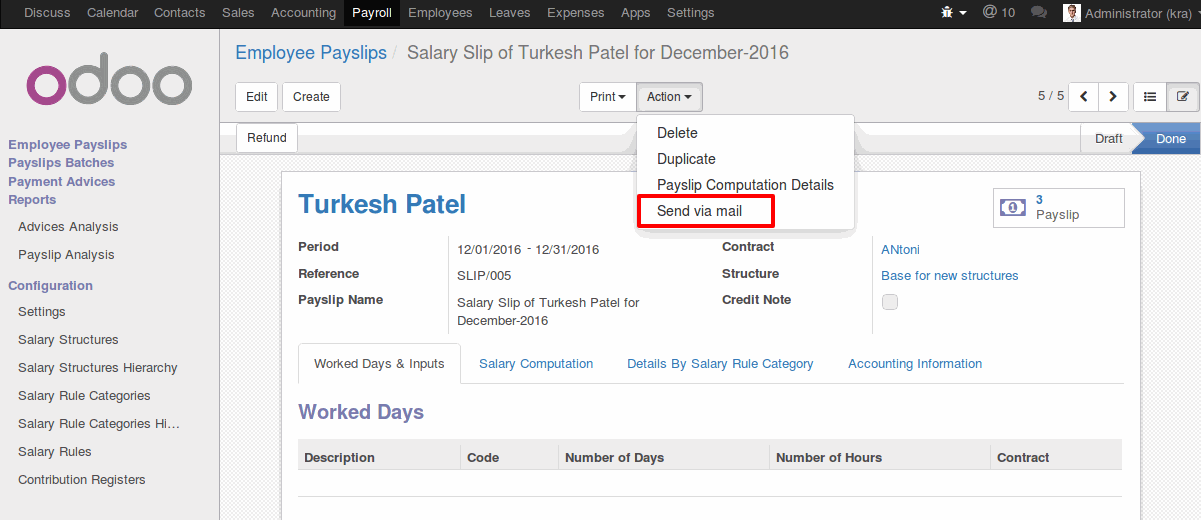Open the Leaves top menu
This screenshot has width=1201, height=520.
(510, 13)
